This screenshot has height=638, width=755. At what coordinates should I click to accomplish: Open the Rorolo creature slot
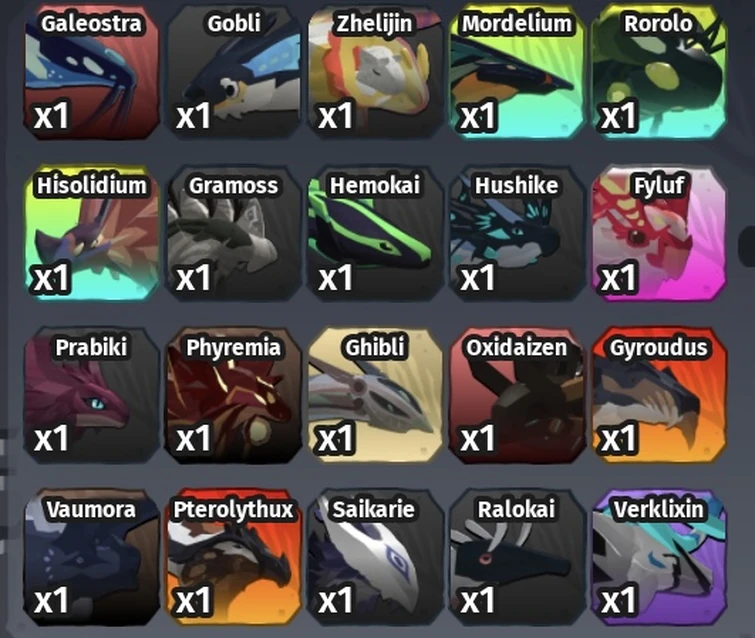(x=659, y=72)
